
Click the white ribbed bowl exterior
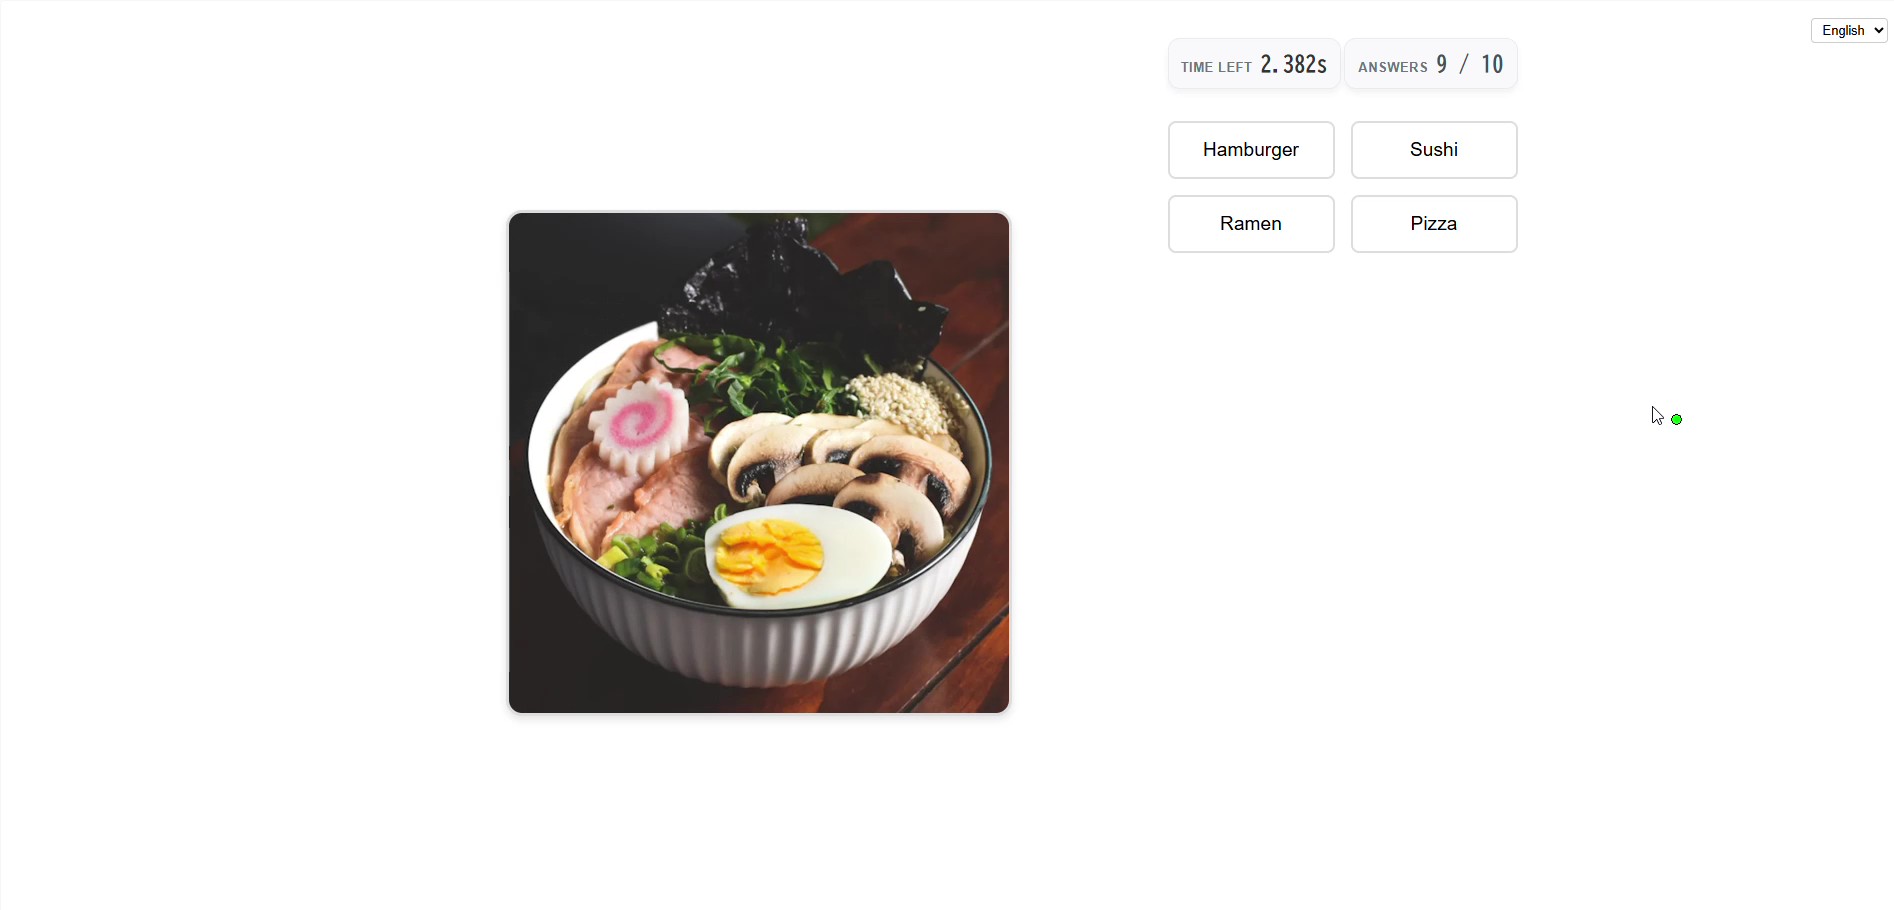pyautogui.click(x=760, y=640)
